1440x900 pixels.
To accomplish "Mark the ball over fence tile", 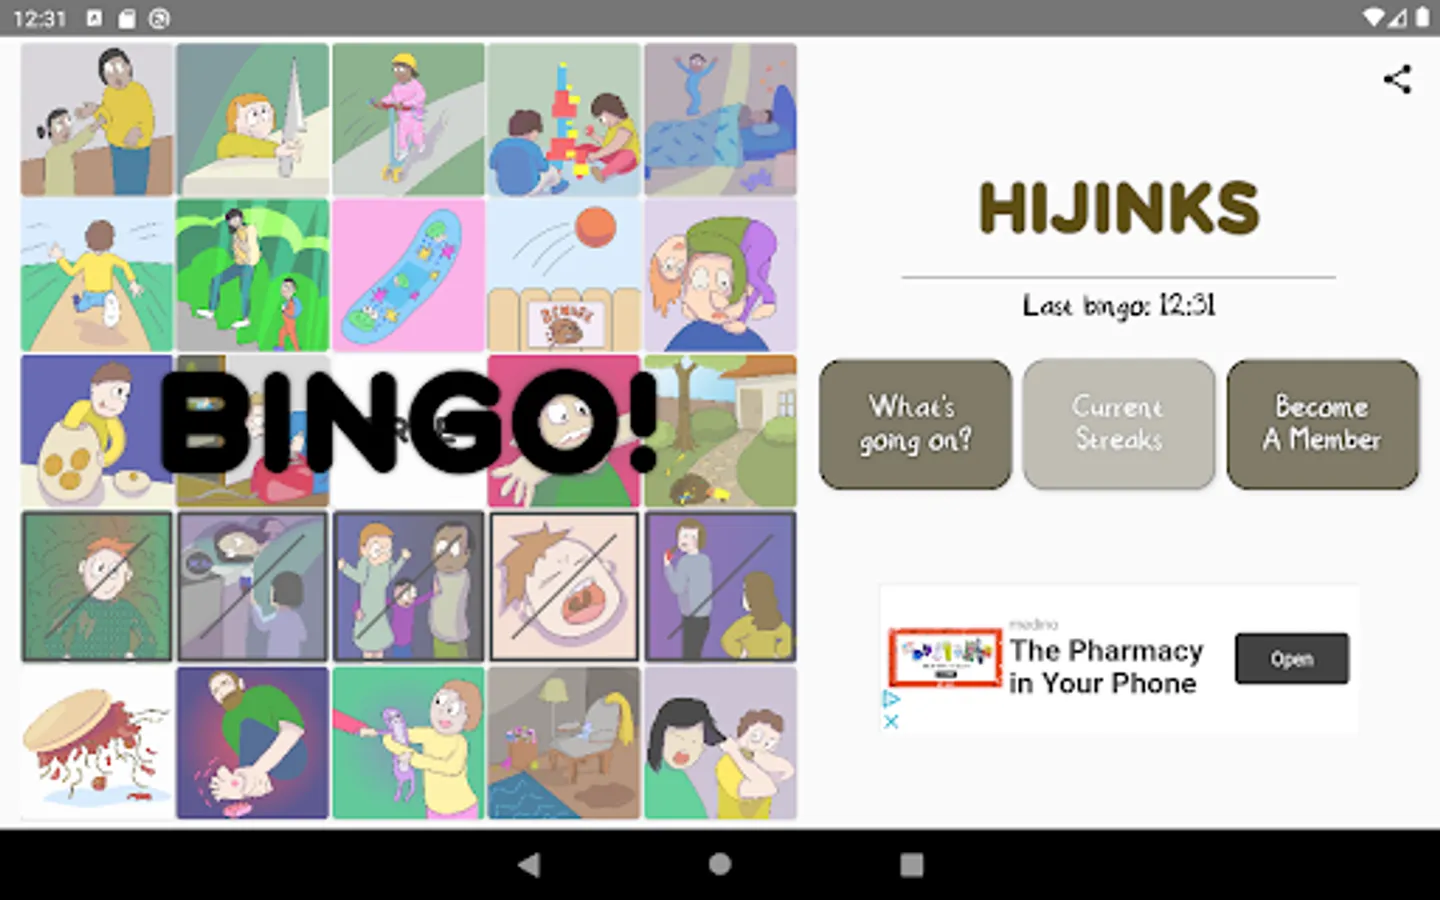I will pos(564,275).
